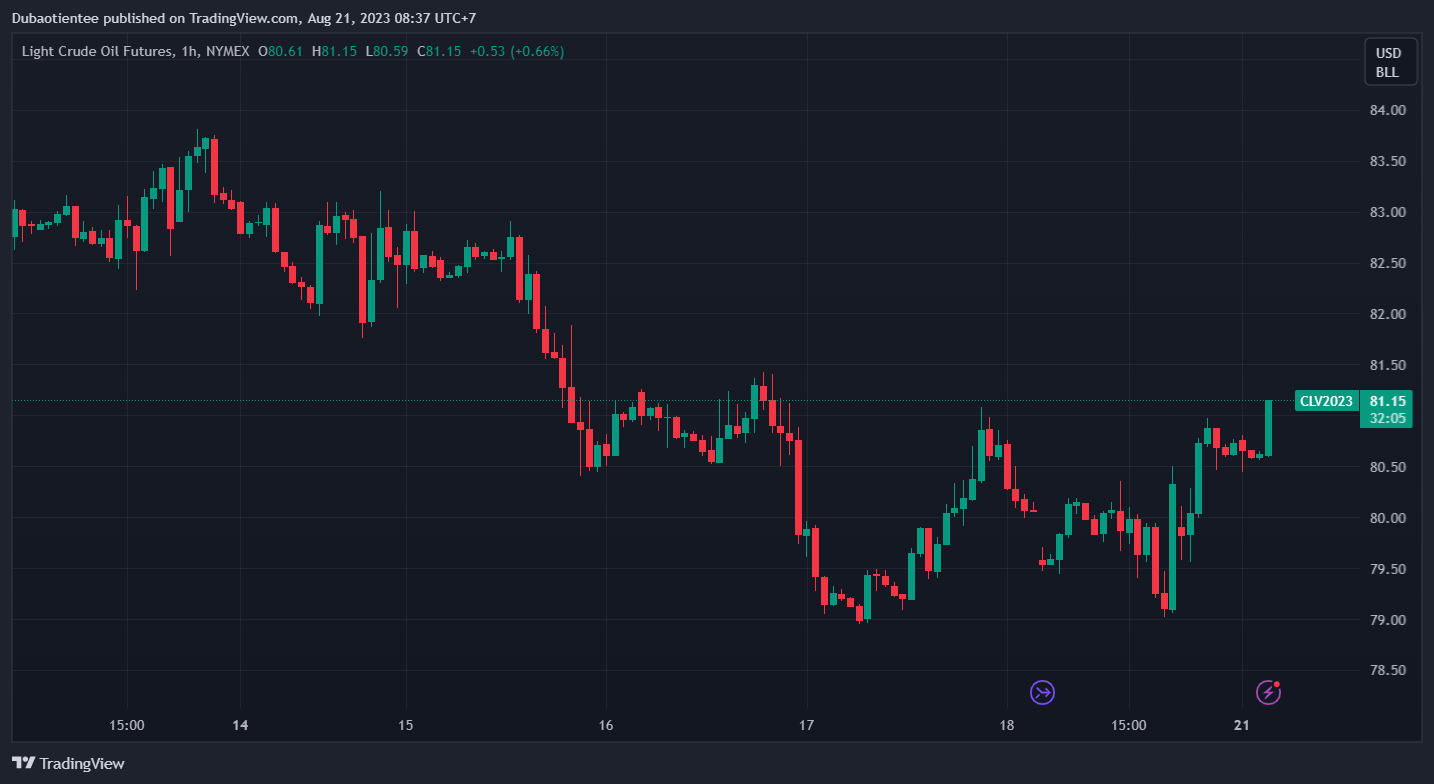Screen dimensions: 1434x784
Task: Click the 78.50 price axis label
Action: (1386, 670)
